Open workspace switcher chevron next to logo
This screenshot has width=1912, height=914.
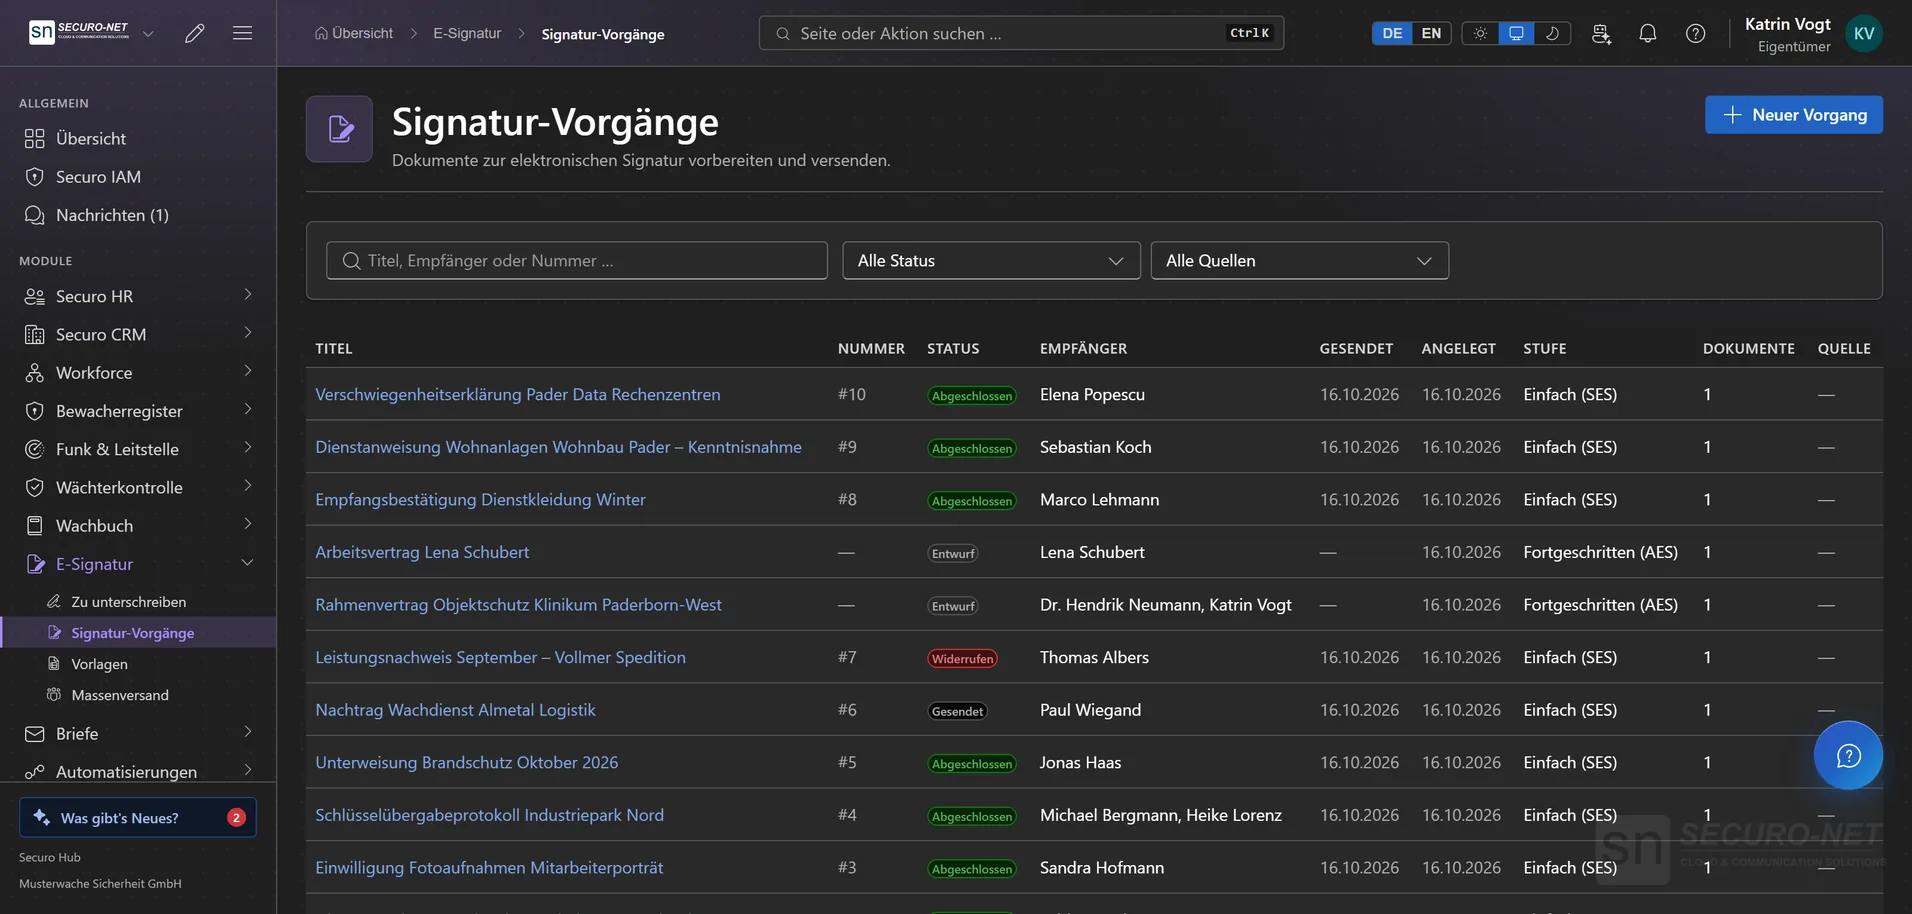point(148,33)
